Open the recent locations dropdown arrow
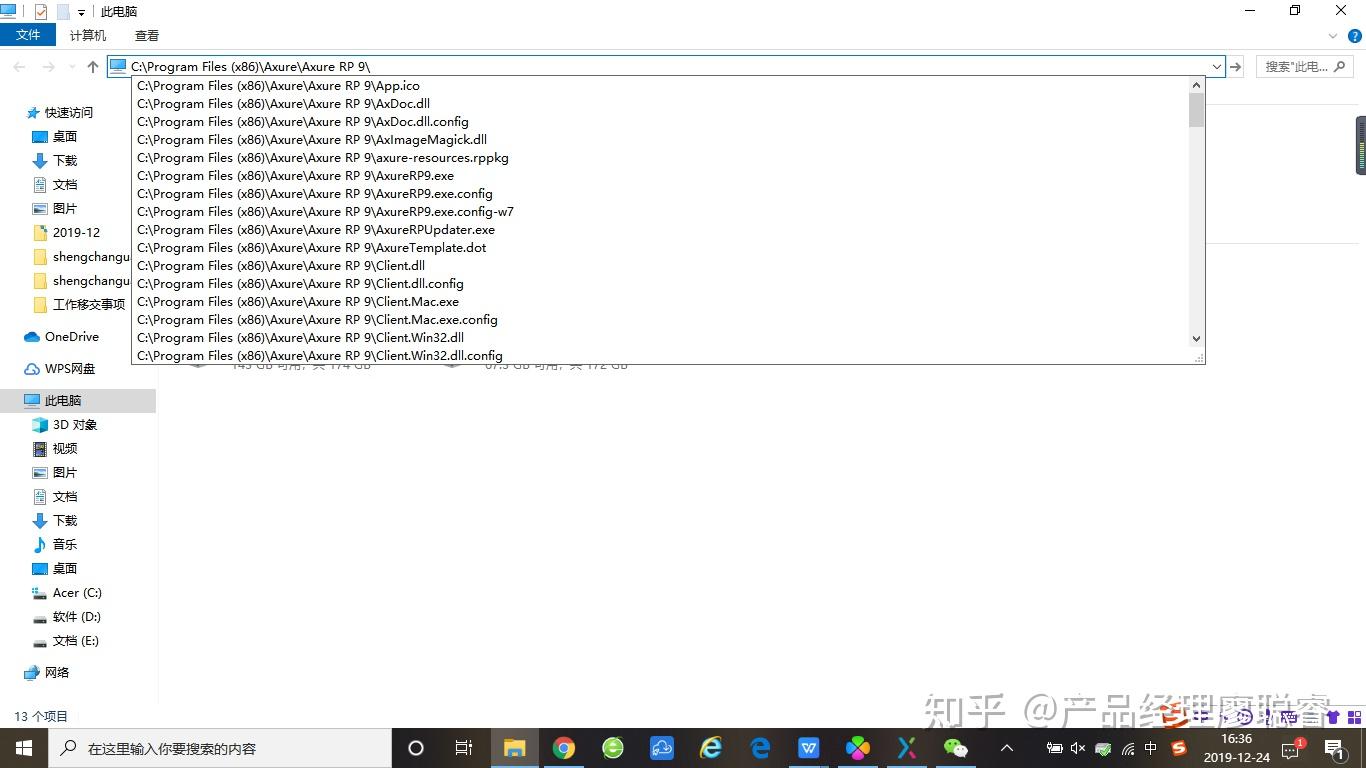The width and height of the screenshot is (1366, 768). coord(71,67)
